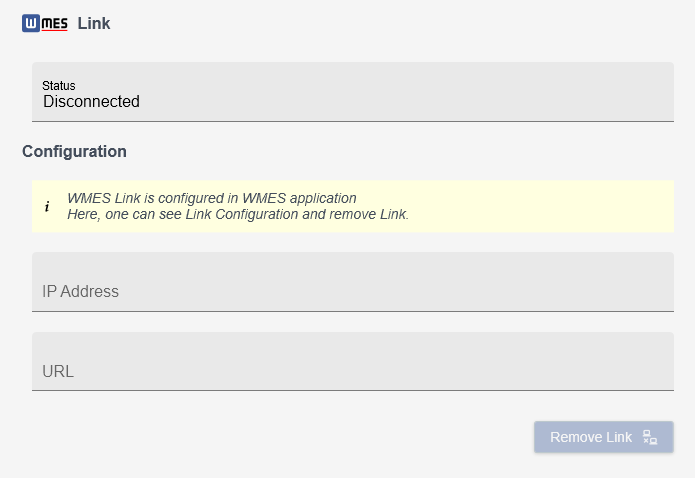Focus the IP Address input field
The image size is (695, 478).
[x=352, y=281]
